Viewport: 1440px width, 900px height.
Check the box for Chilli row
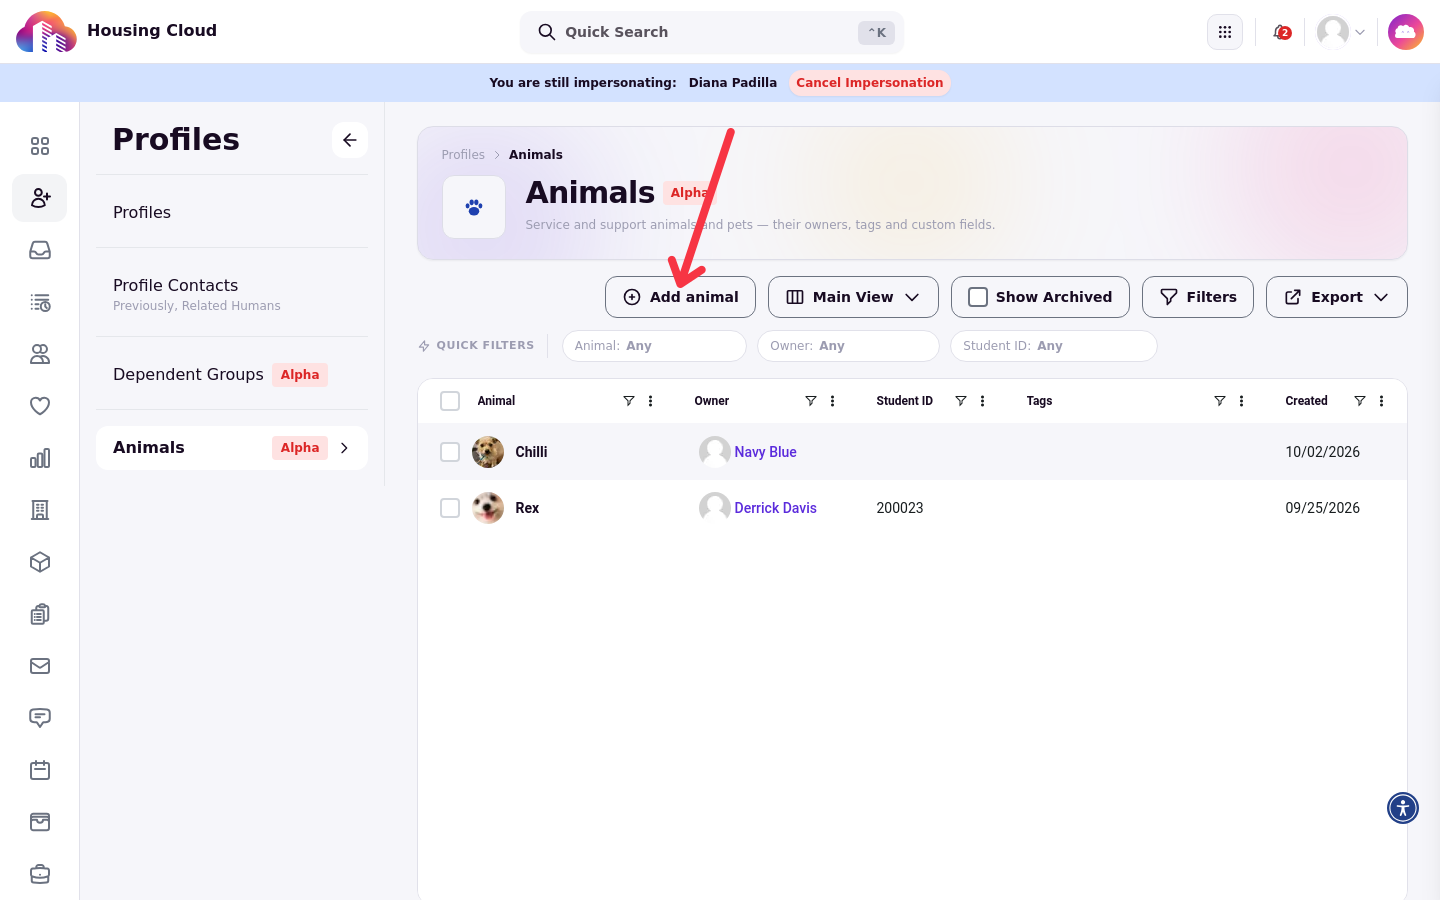[450, 452]
